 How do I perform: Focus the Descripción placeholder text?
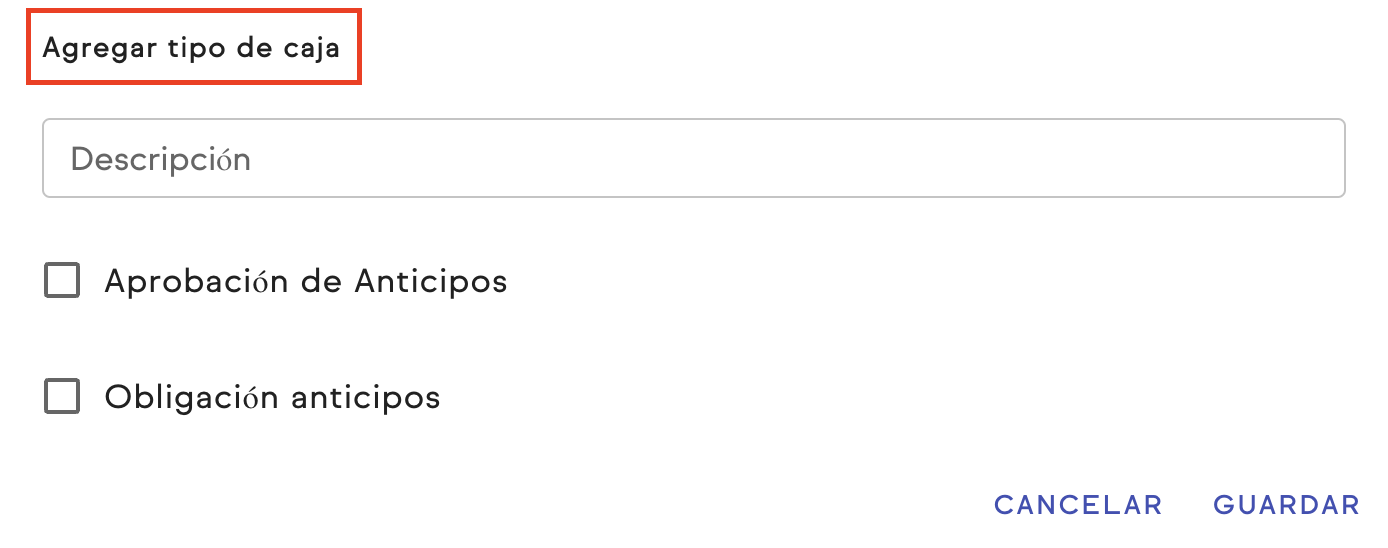160,159
